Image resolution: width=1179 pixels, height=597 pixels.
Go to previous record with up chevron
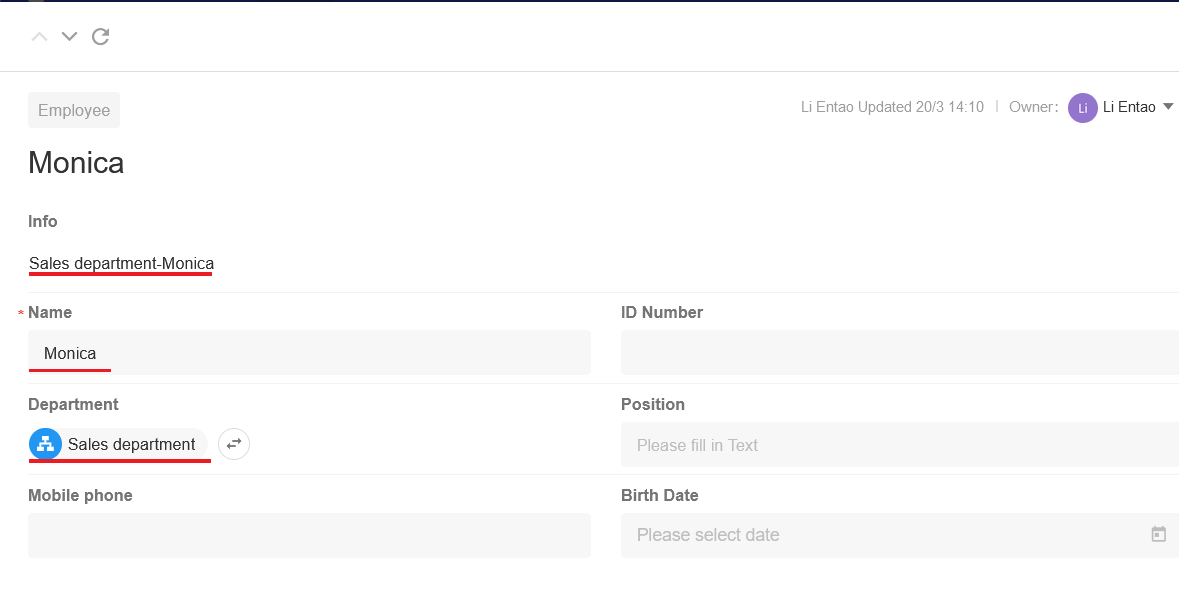[39, 37]
